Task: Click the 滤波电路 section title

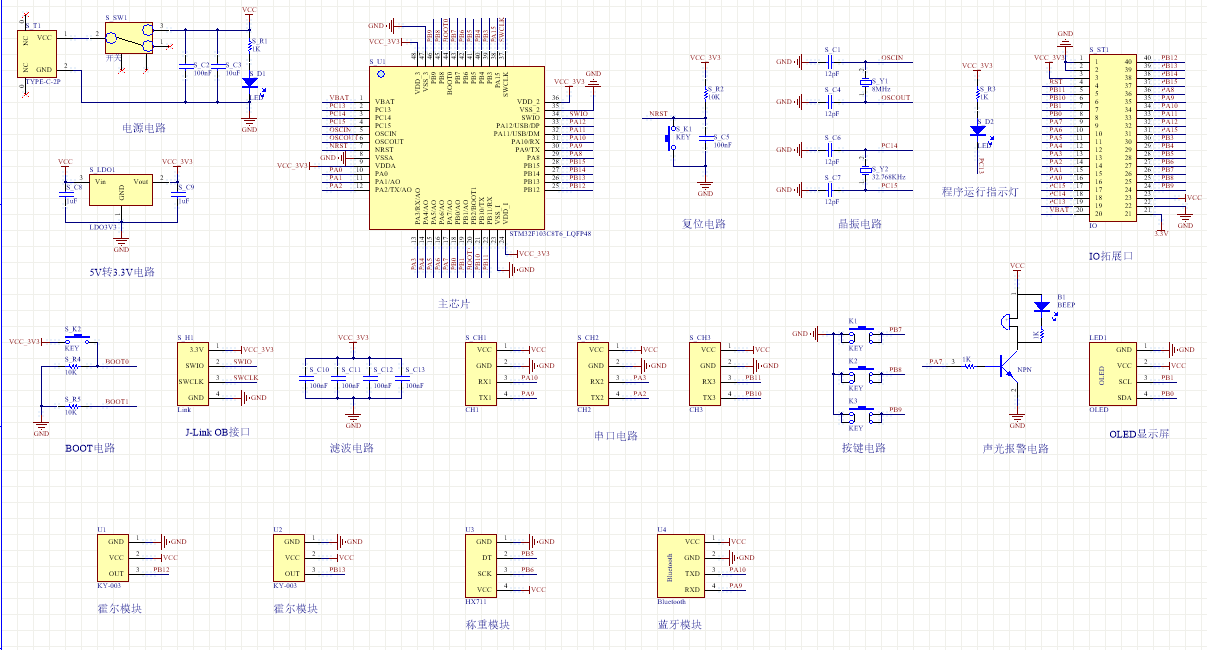Action: (x=351, y=448)
